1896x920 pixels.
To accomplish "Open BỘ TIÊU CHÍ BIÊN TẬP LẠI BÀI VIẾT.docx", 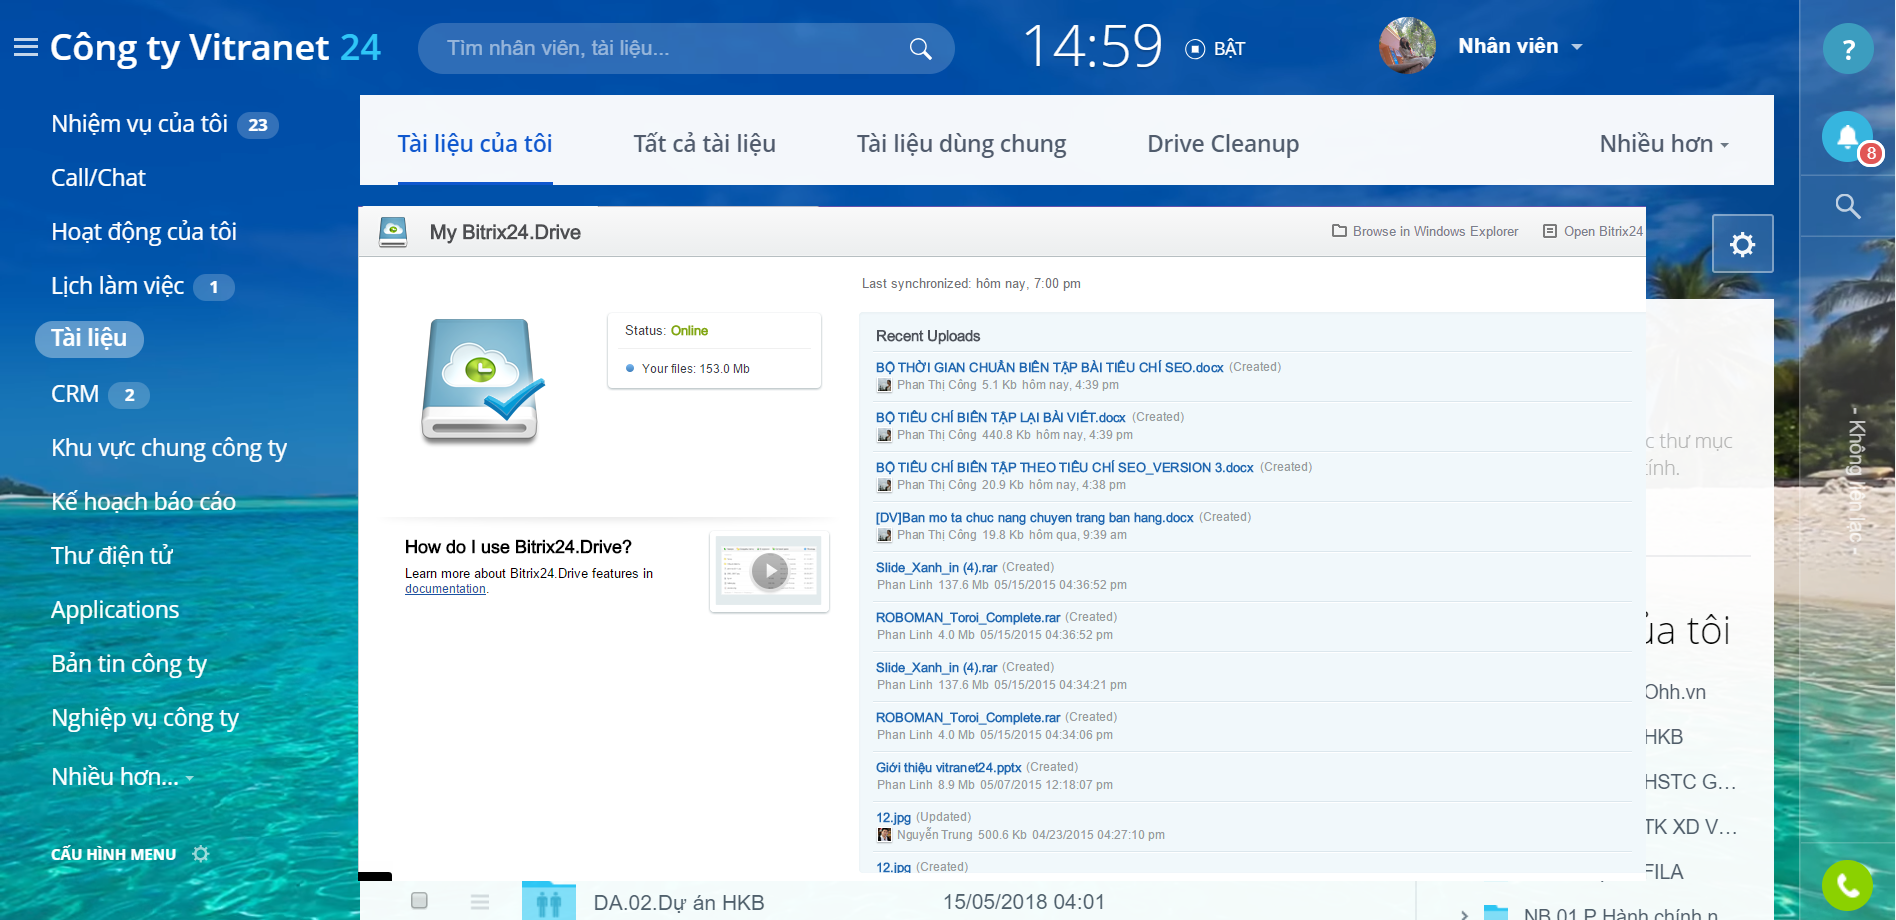I will (x=1000, y=417).
